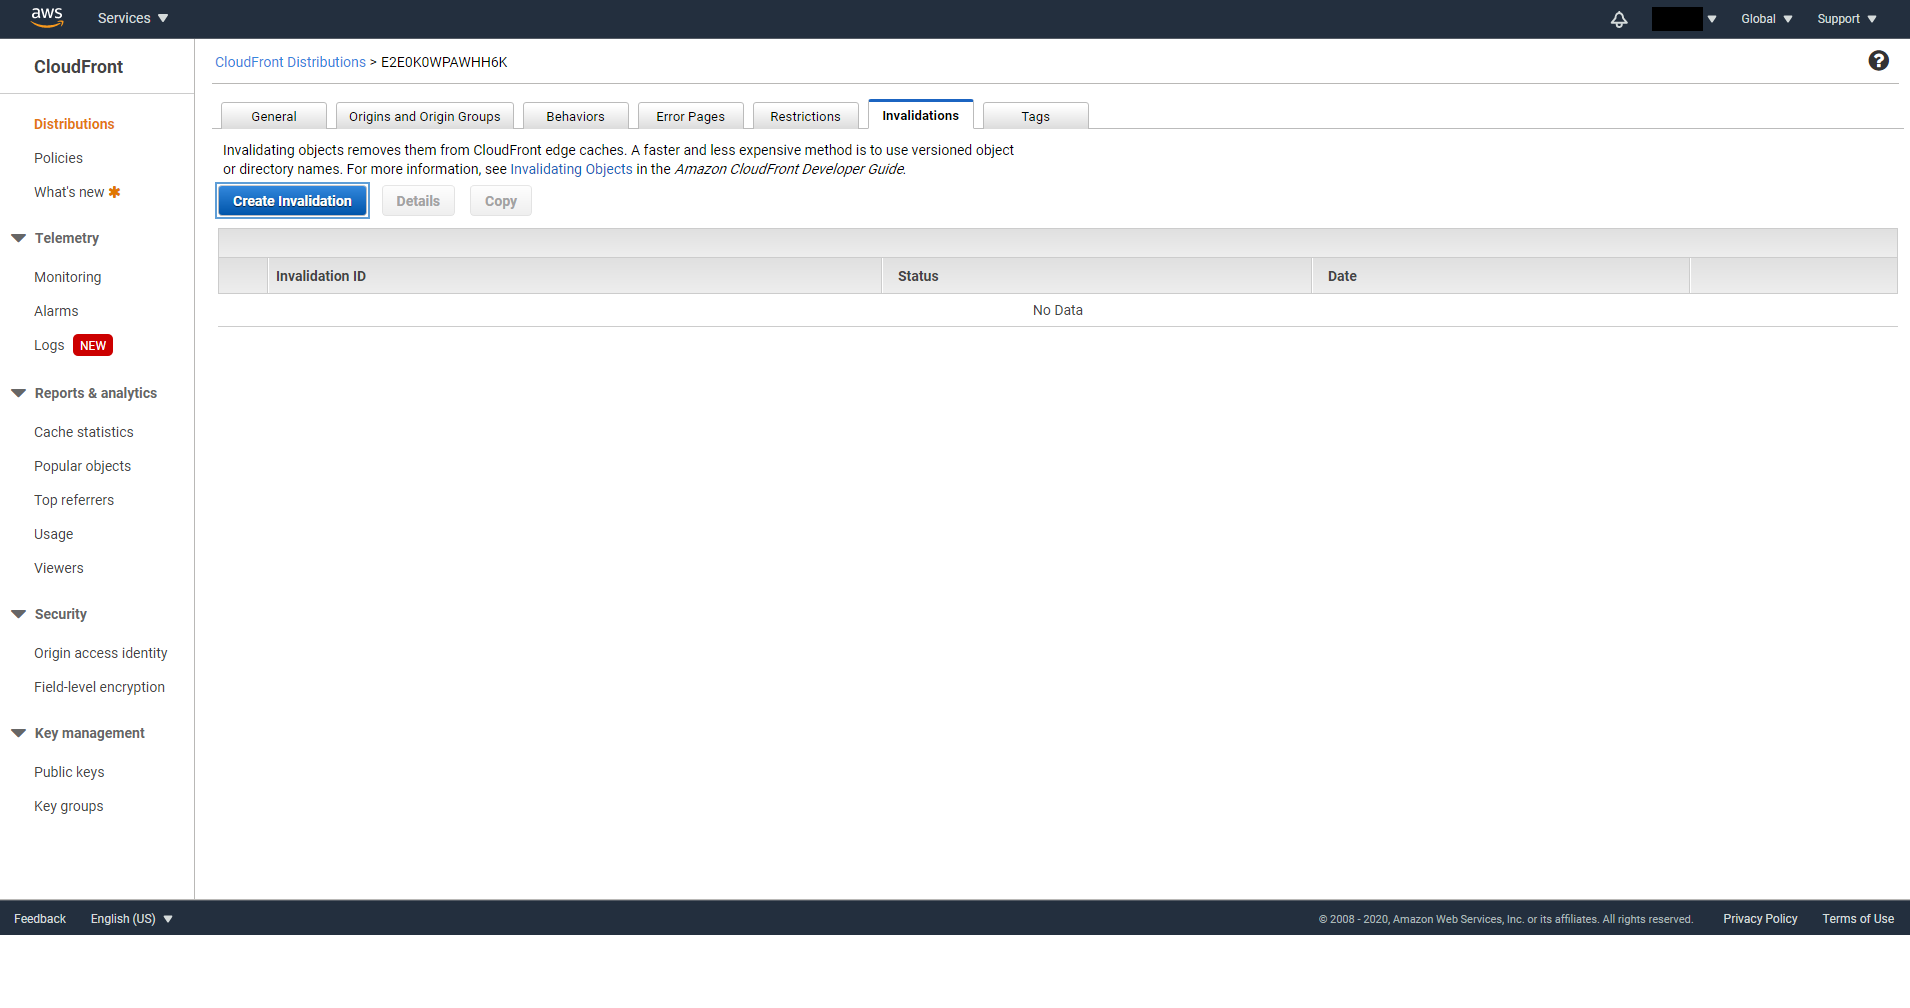The image size is (1910, 1008).
Task: Open Cache statistics report
Action: point(83,432)
